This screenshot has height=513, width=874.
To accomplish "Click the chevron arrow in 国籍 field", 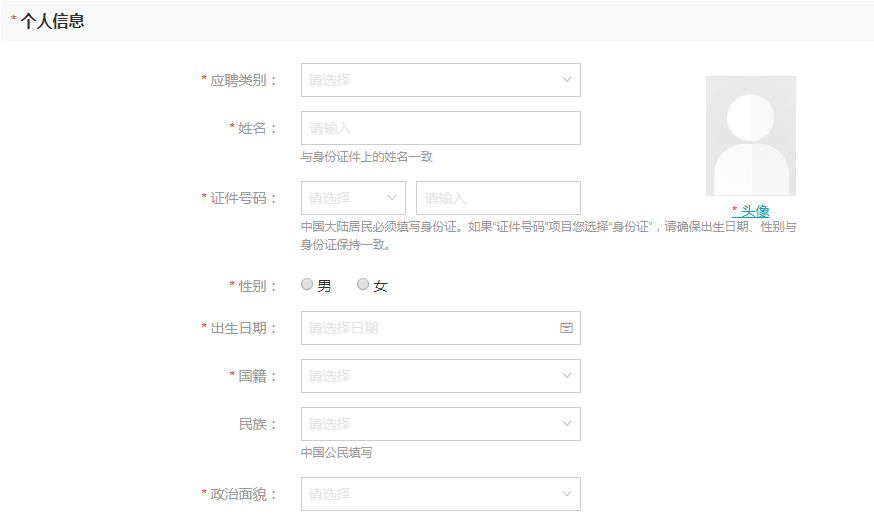I will (x=566, y=376).
